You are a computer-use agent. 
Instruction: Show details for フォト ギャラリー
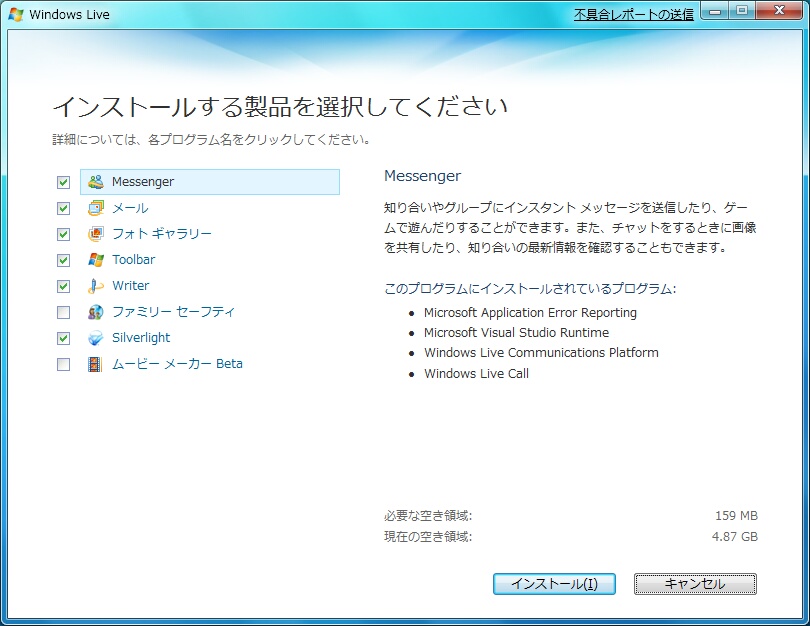point(162,234)
